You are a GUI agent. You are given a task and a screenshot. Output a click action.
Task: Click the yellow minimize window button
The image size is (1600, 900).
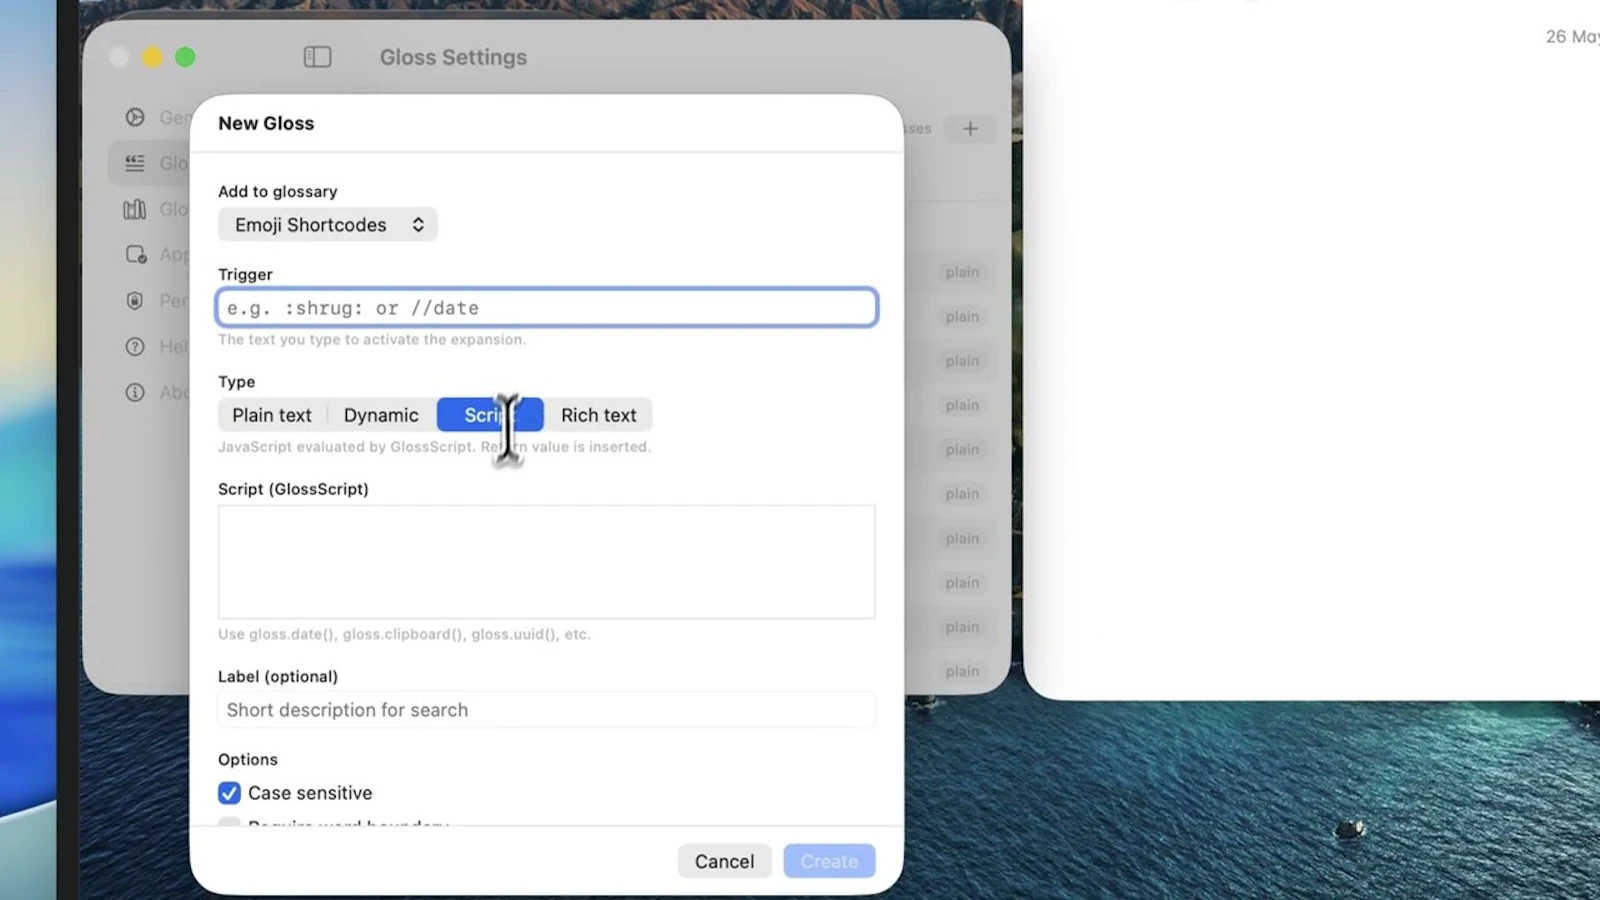coord(152,57)
